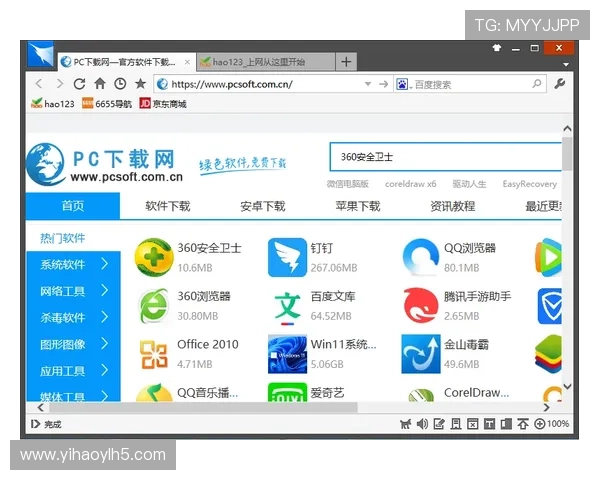Open address bar history dropdown arrow
The width and height of the screenshot is (600, 480).
pyautogui.click(x=368, y=84)
